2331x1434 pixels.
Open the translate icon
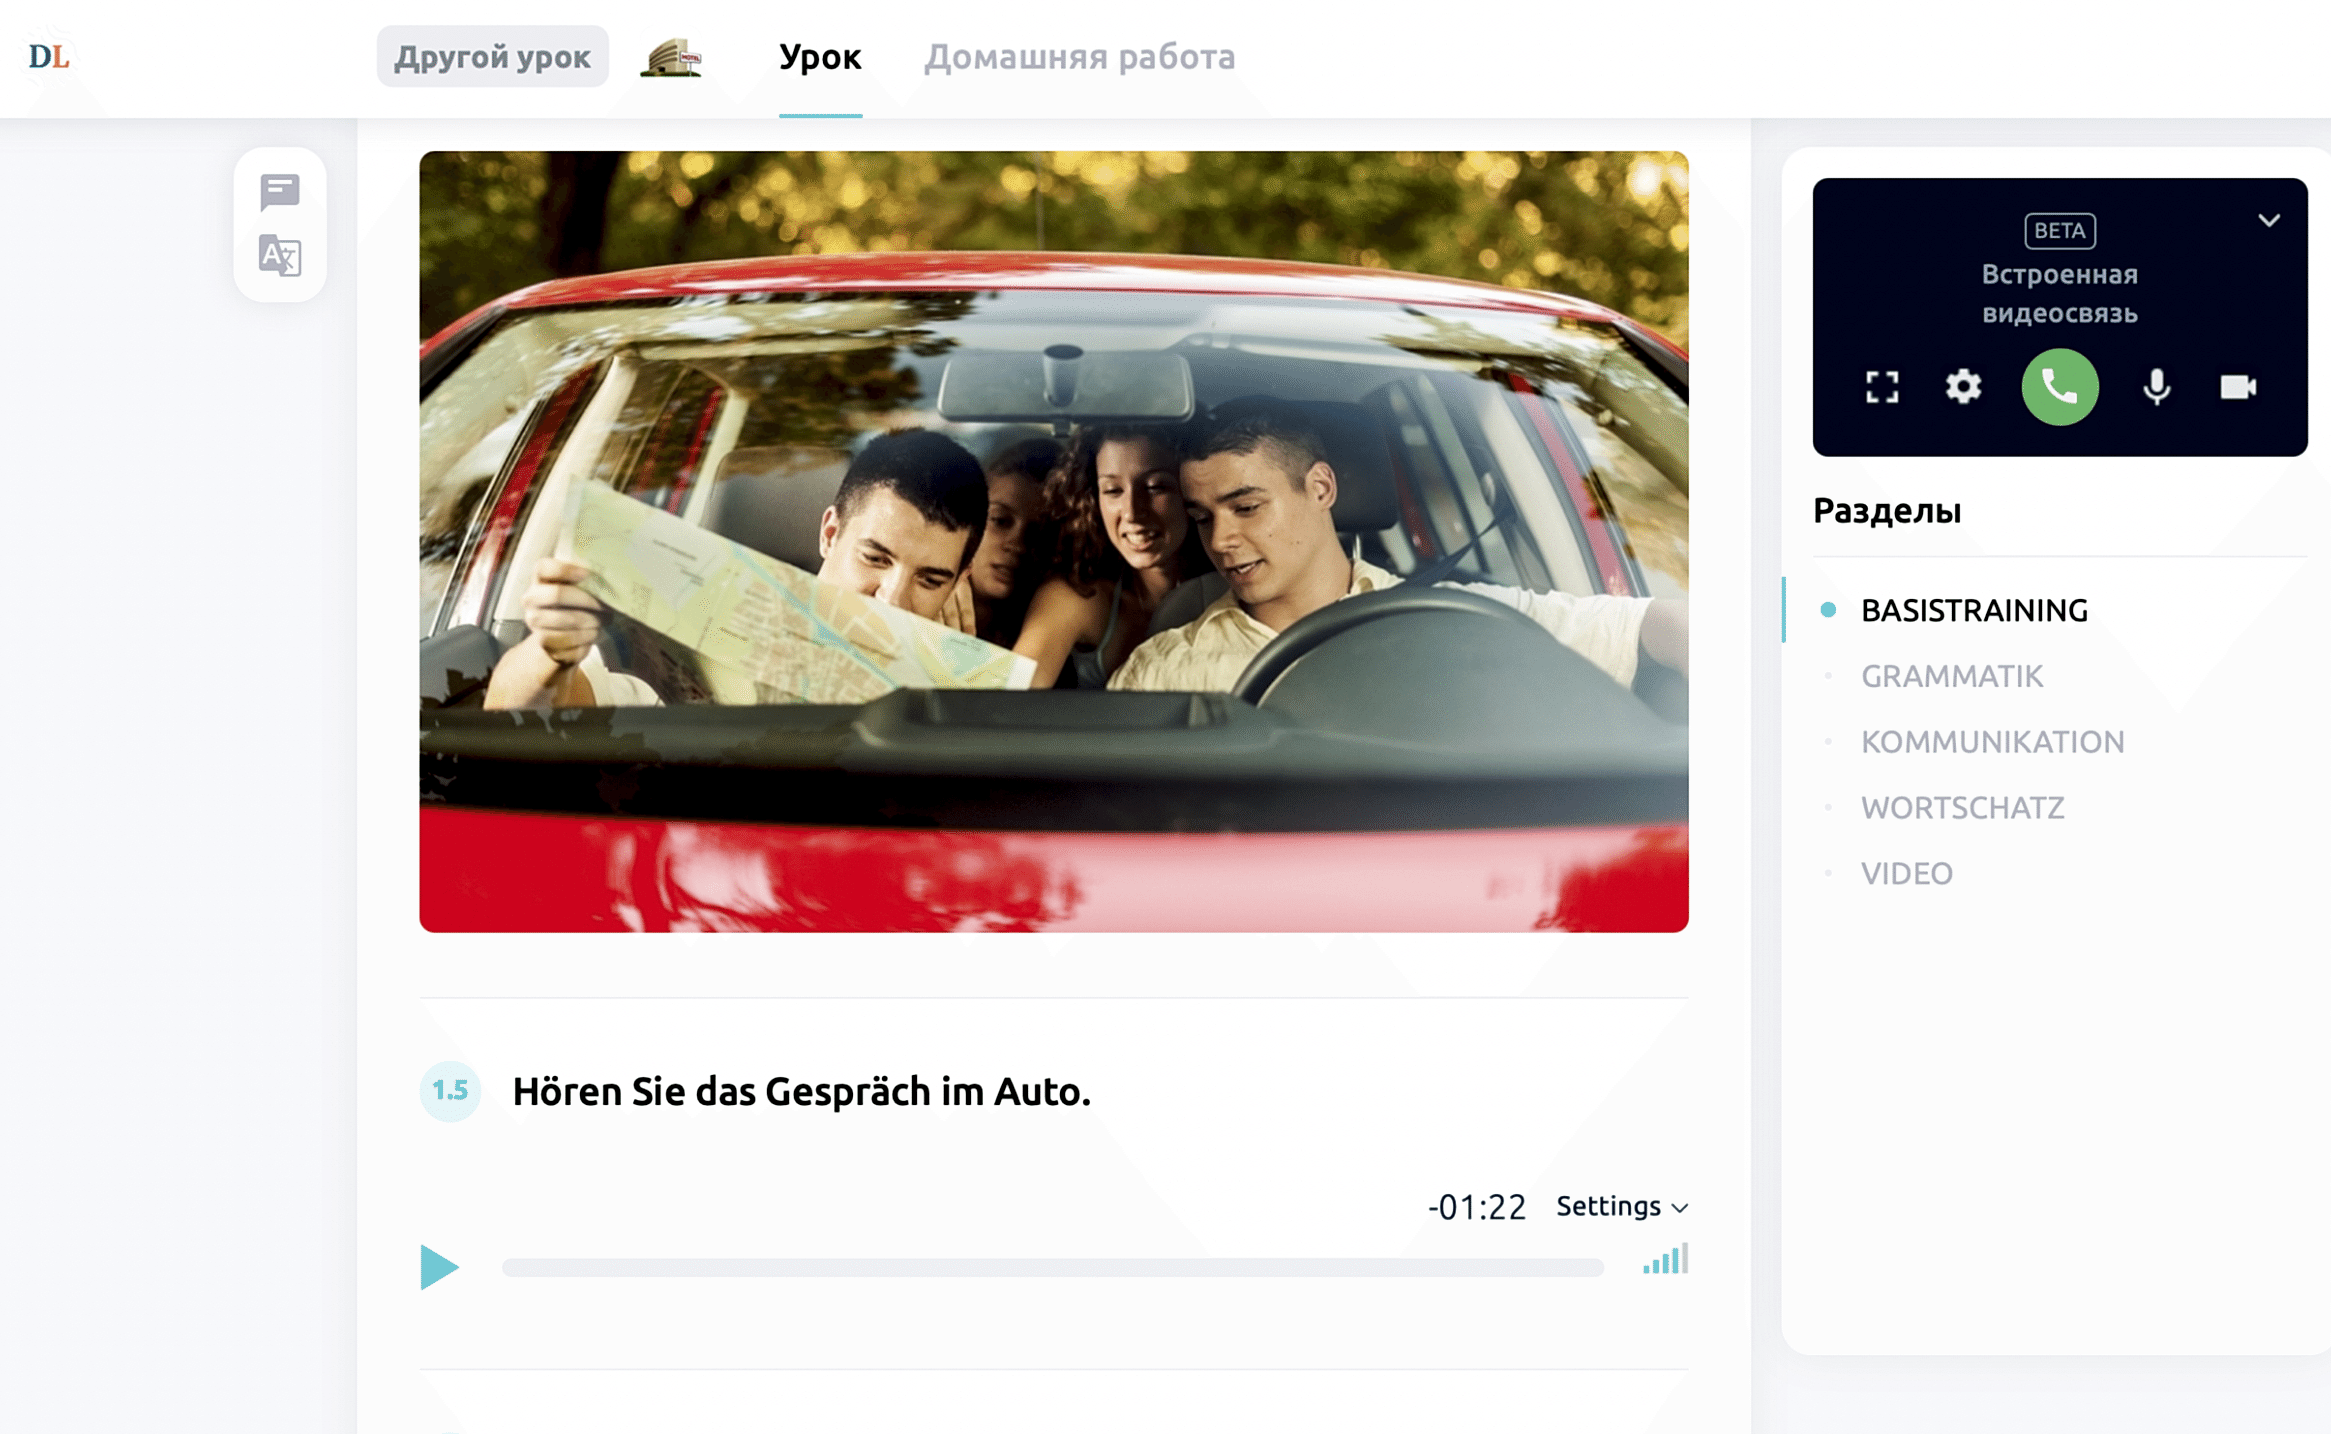click(280, 256)
